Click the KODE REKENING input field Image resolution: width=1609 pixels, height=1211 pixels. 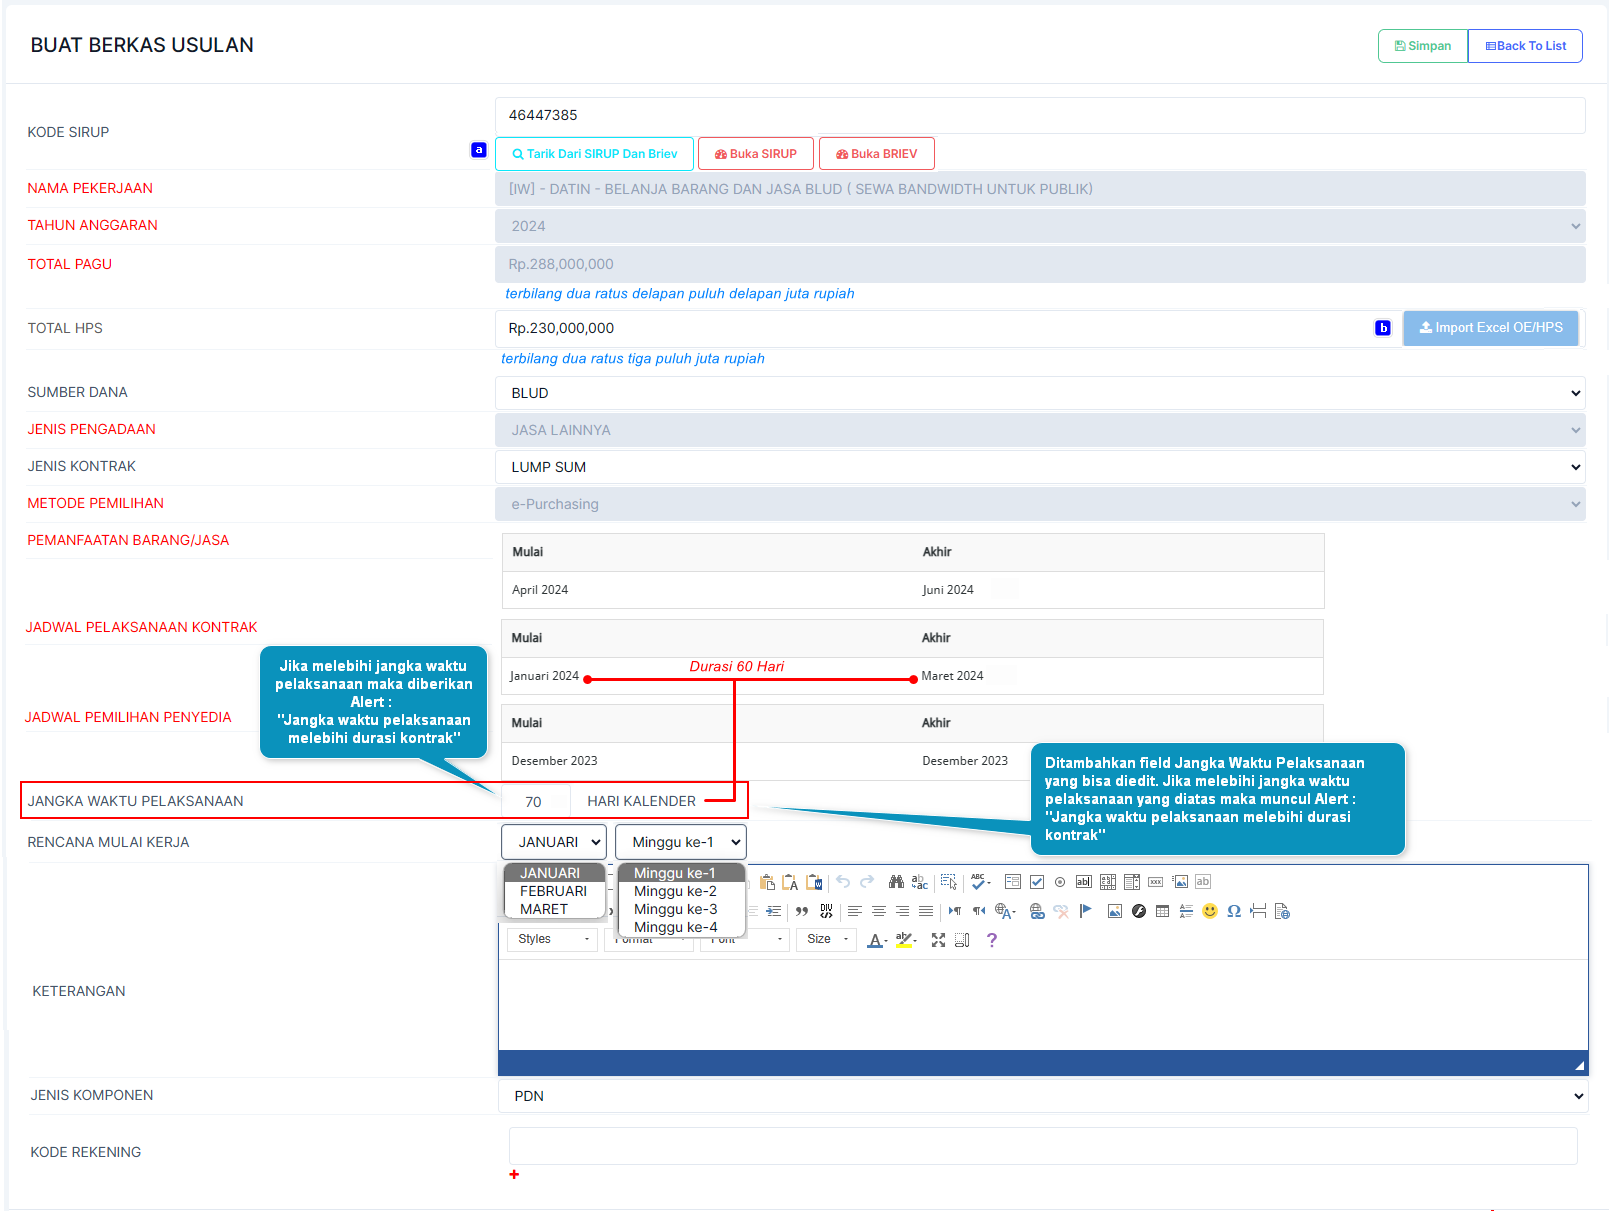(x=1042, y=1146)
